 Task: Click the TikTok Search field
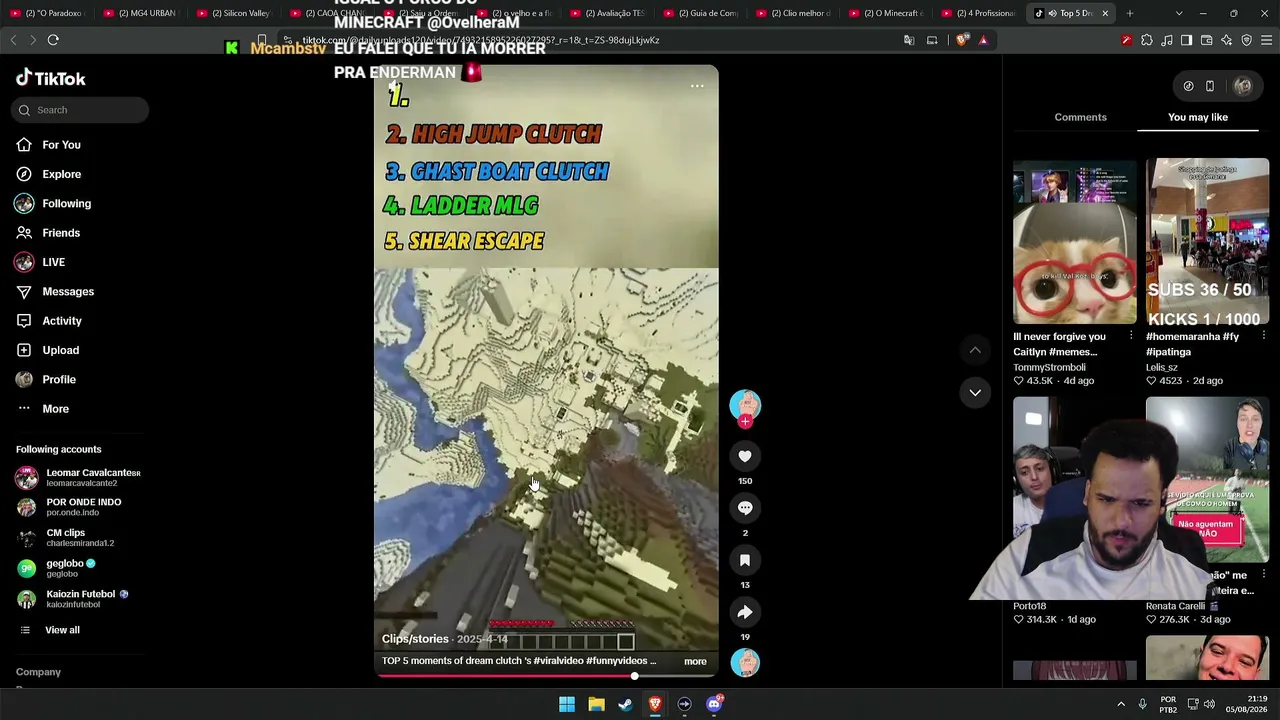pyautogui.click(x=80, y=110)
